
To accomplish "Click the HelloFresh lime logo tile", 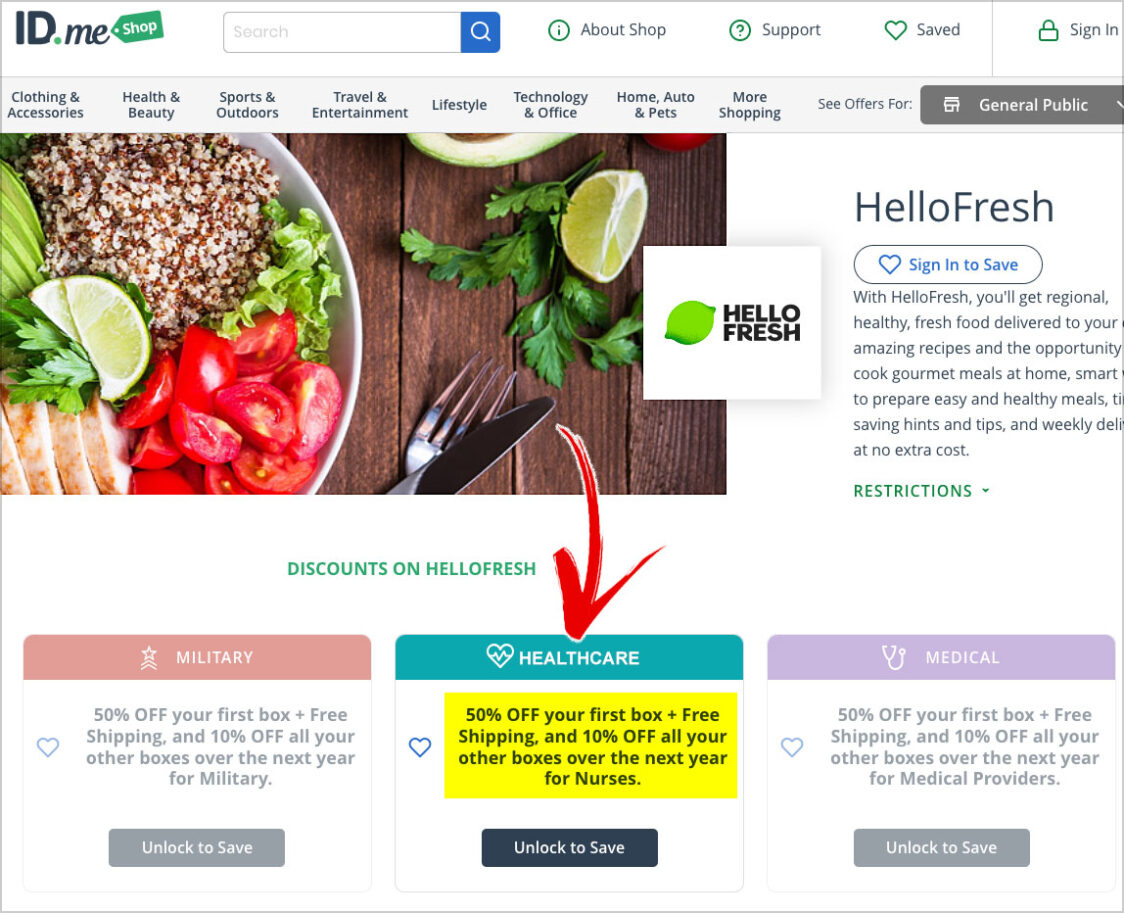I will (732, 322).
